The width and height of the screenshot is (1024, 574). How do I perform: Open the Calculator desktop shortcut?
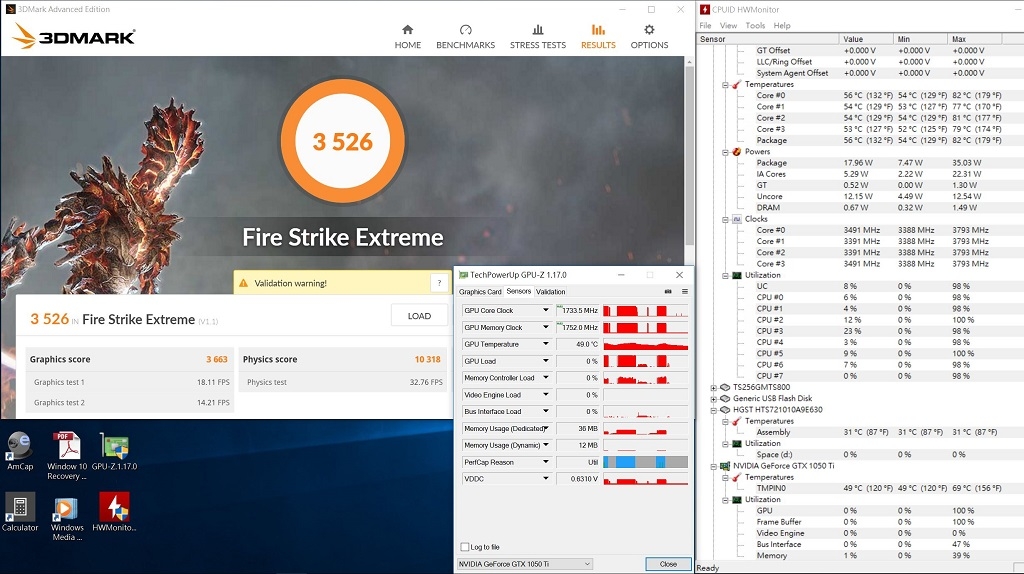point(20,513)
